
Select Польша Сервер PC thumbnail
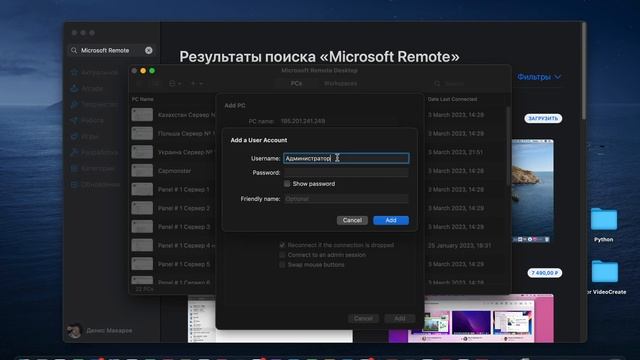pos(142,133)
